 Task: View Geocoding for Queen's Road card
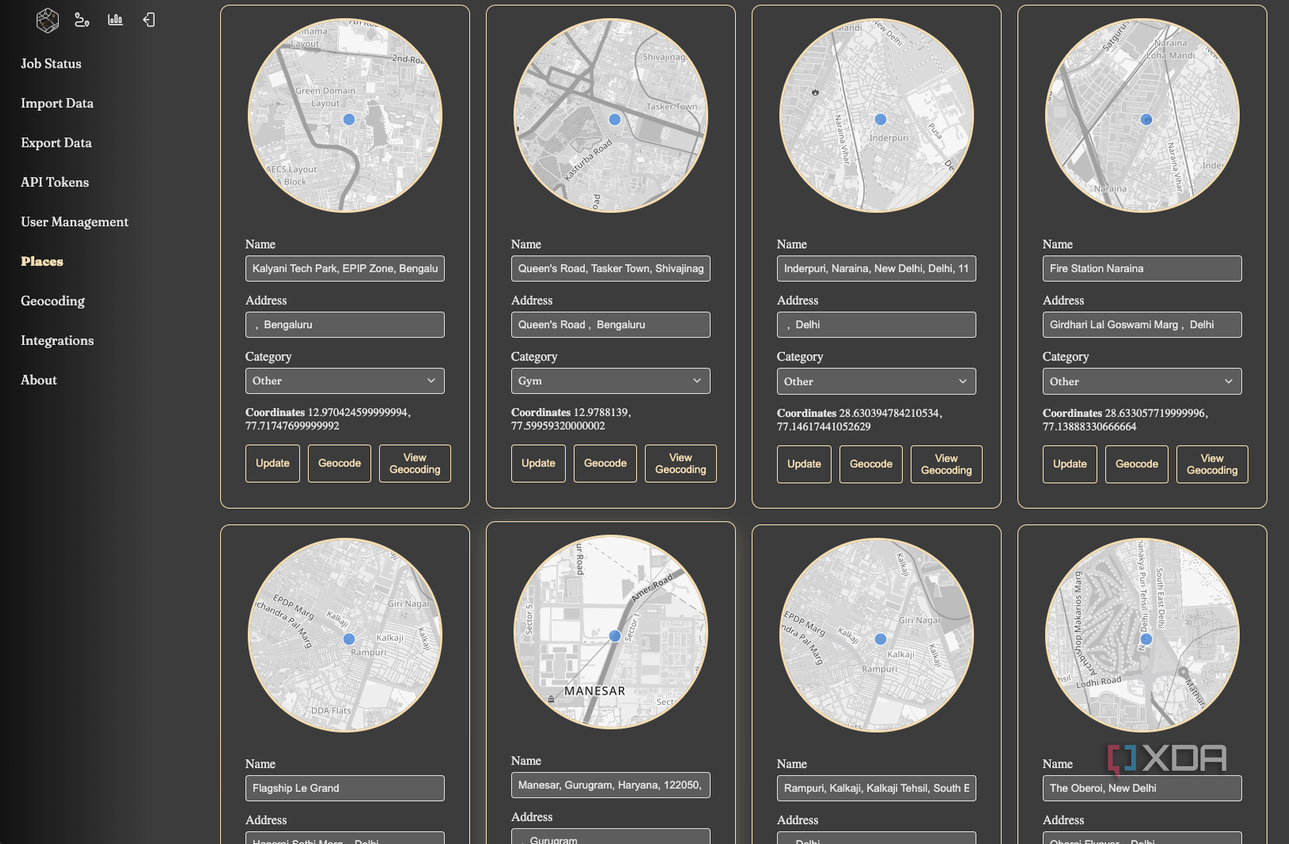(x=681, y=464)
